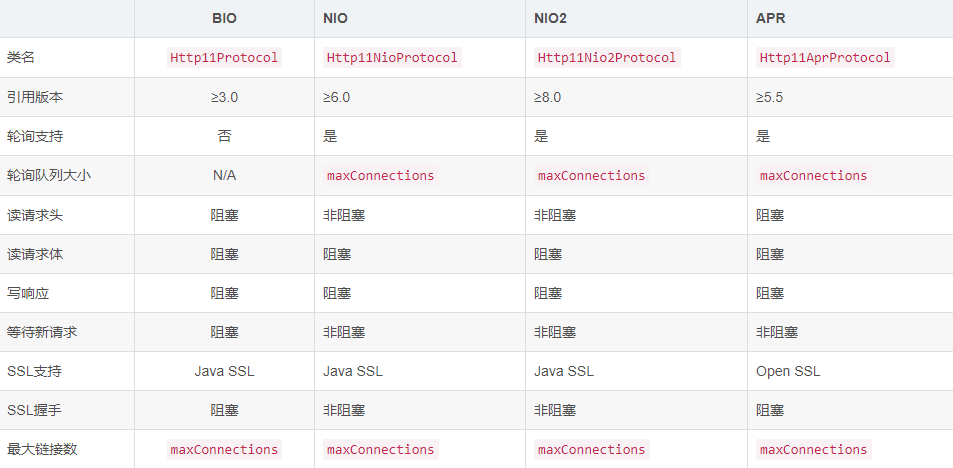Screen dimensions: 953x468
Task: Click the Http11AprProtocol class name
Action: (824, 57)
